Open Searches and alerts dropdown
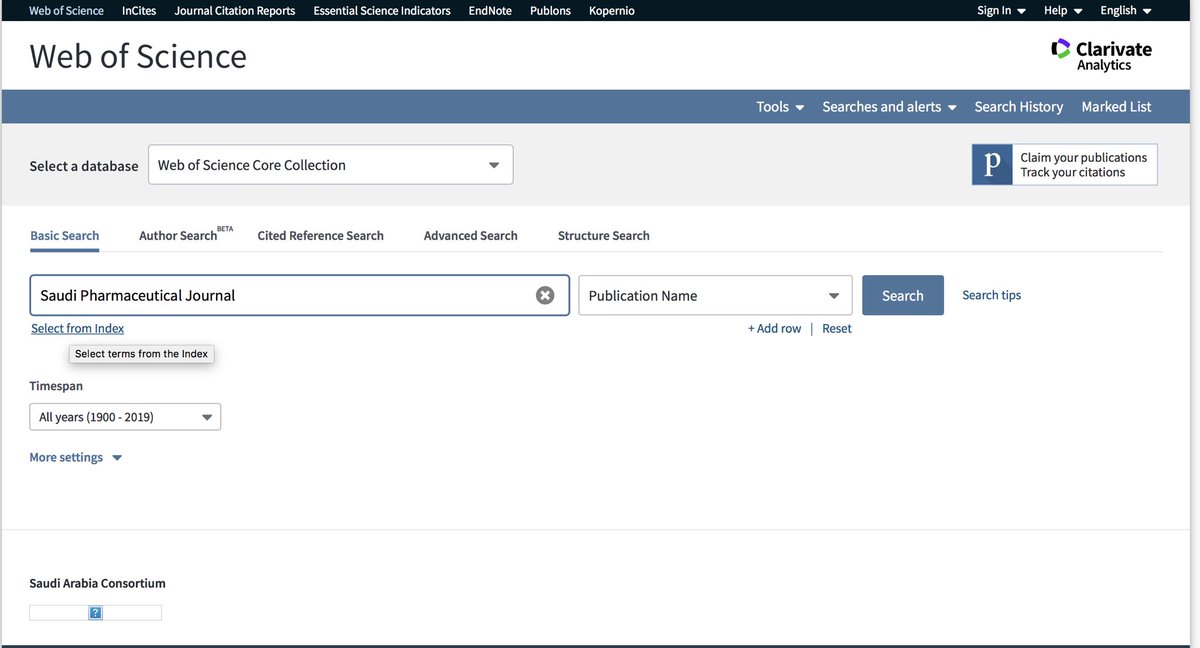This screenshot has height=648, width=1200. pos(889,106)
